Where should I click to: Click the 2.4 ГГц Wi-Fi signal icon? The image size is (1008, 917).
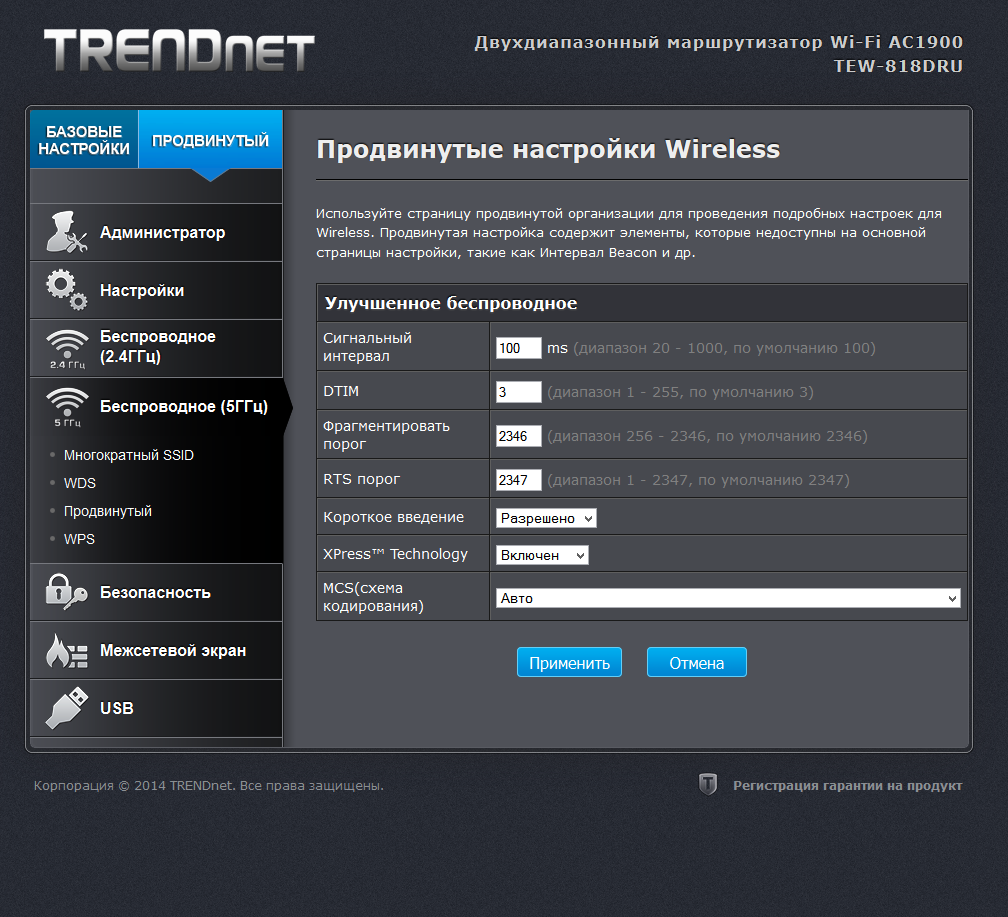67,349
